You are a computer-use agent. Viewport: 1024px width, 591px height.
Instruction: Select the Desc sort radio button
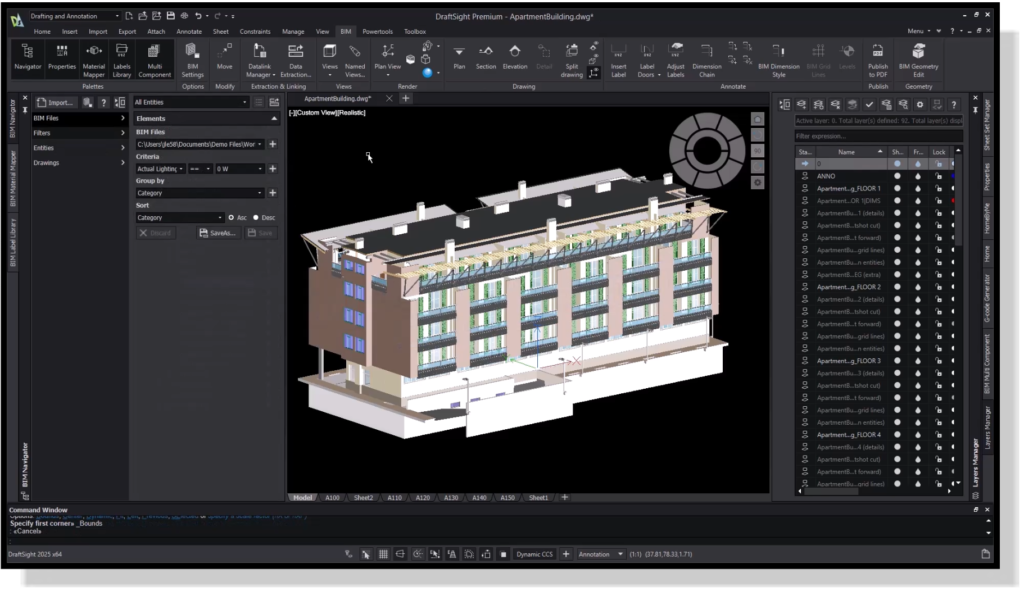[x=256, y=217]
